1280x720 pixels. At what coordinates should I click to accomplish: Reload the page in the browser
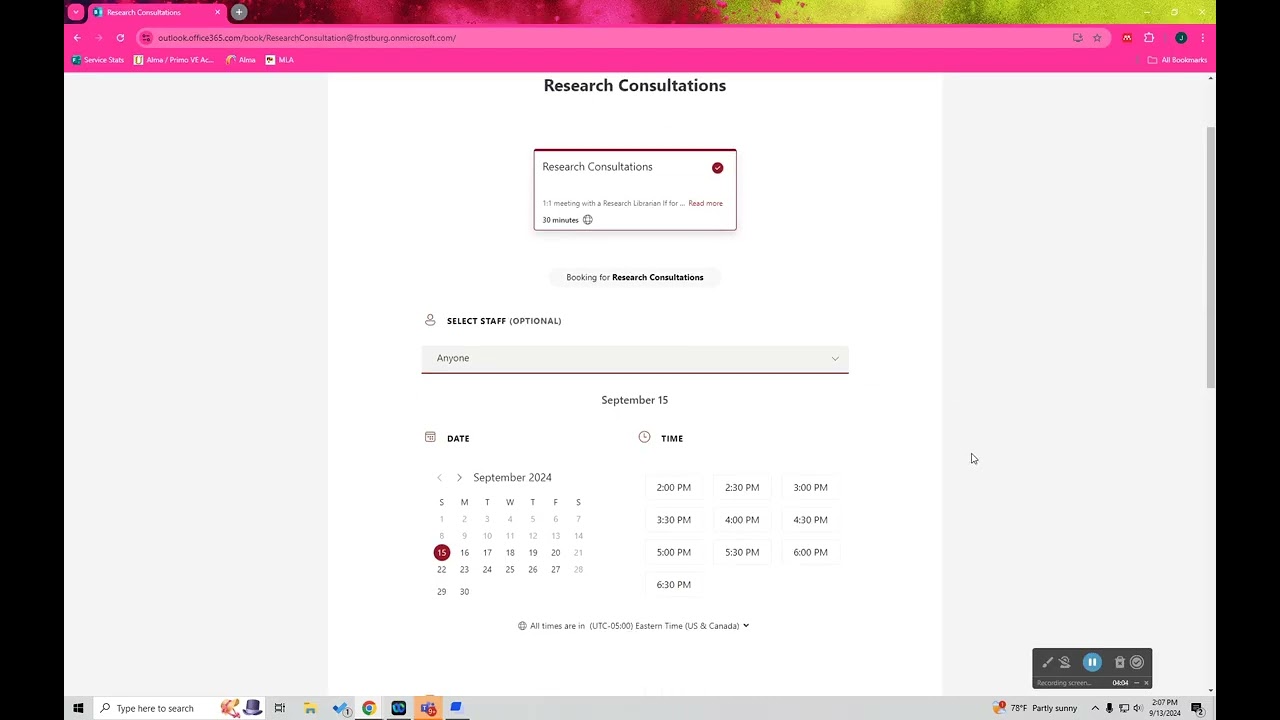point(120,38)
